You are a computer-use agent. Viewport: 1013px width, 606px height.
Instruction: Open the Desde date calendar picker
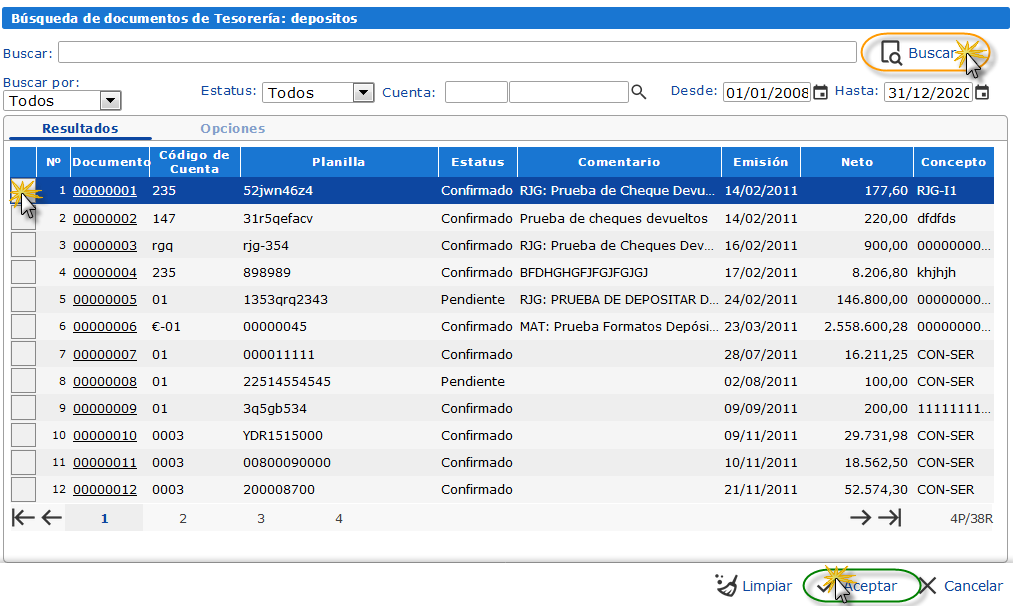tap(820, 92)
